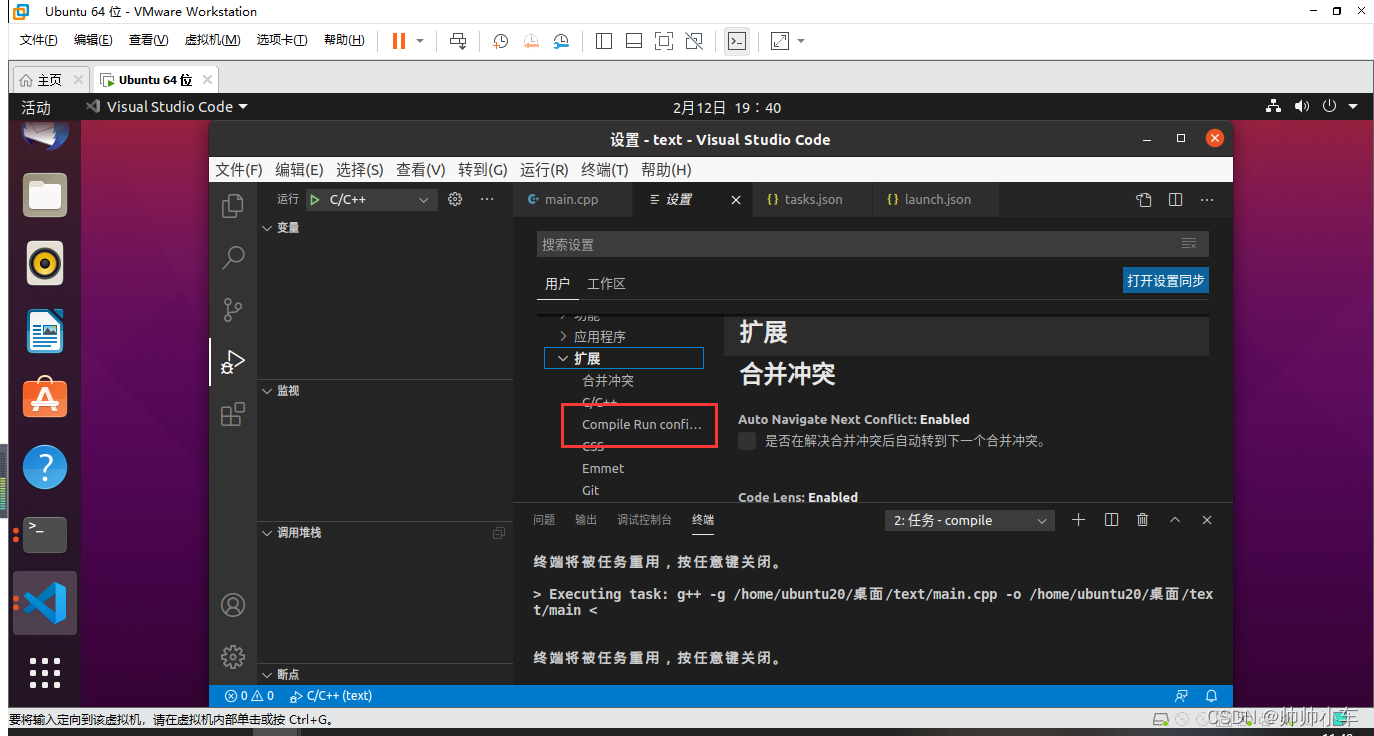Split the editor to the right
1374x736 pixels.
(1176, 200)
